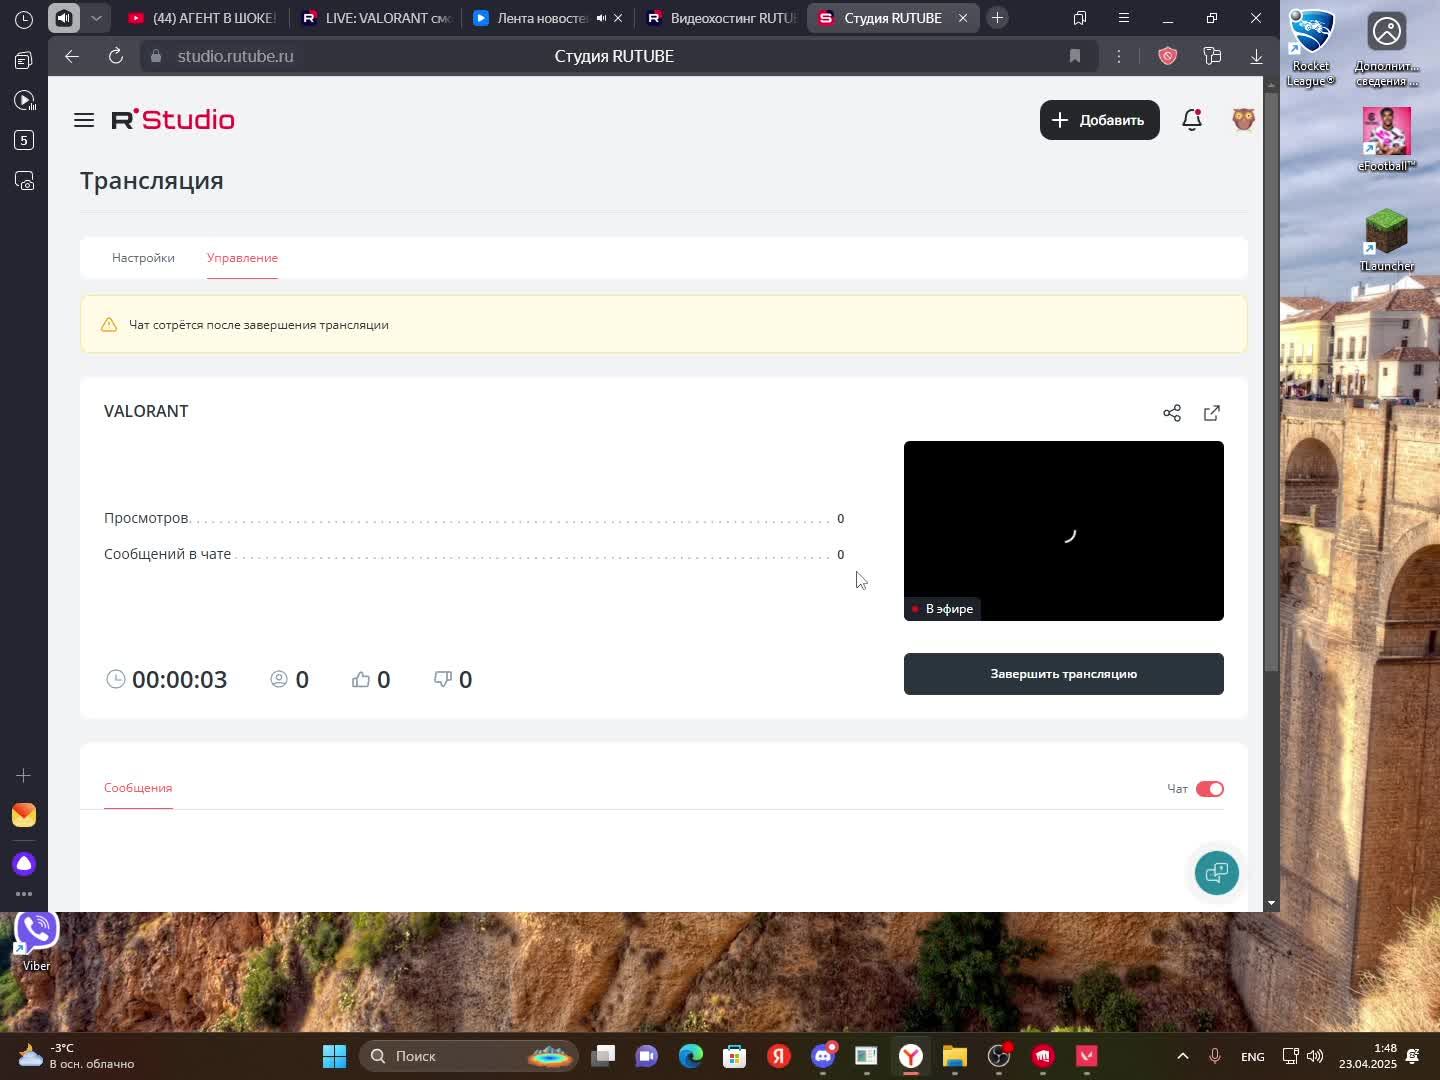Open notifications bell in Studio header
Screen dimensions: 1440x1080
1191,120
